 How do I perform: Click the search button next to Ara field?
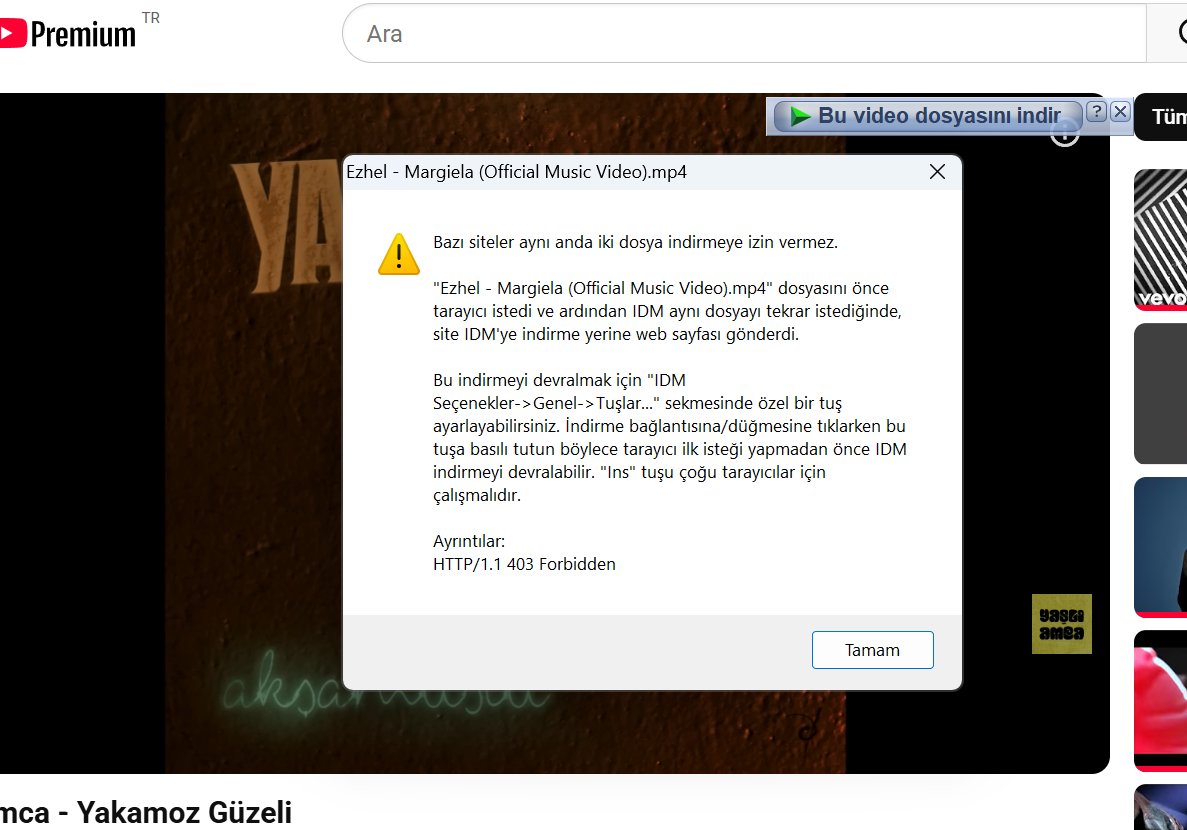(1168, 33)
